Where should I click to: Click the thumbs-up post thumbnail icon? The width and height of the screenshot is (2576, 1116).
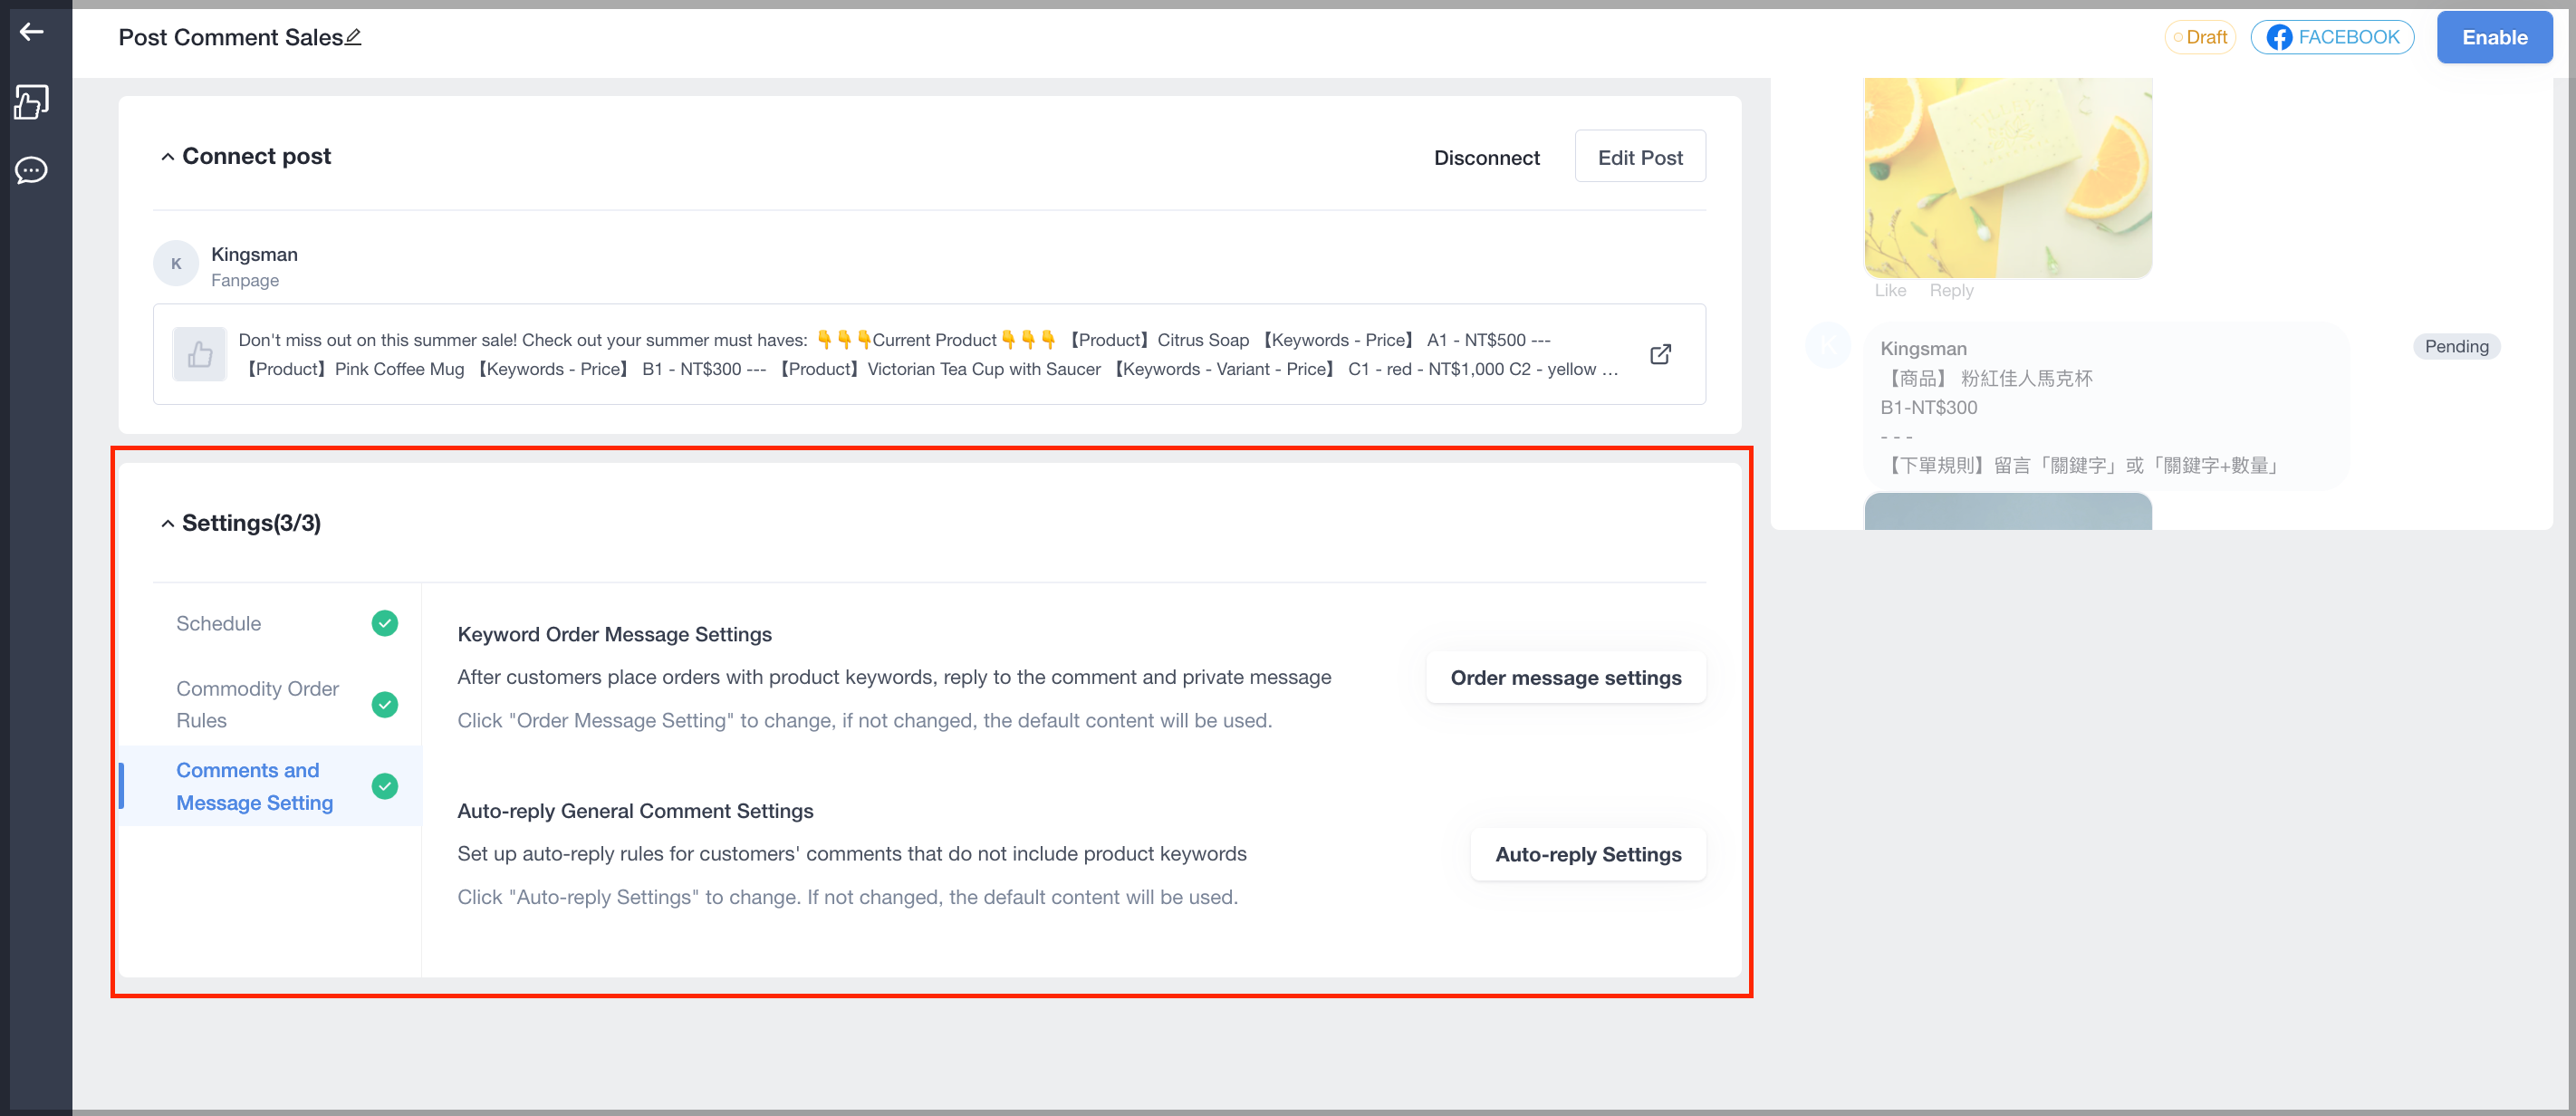tap(200, 354)
